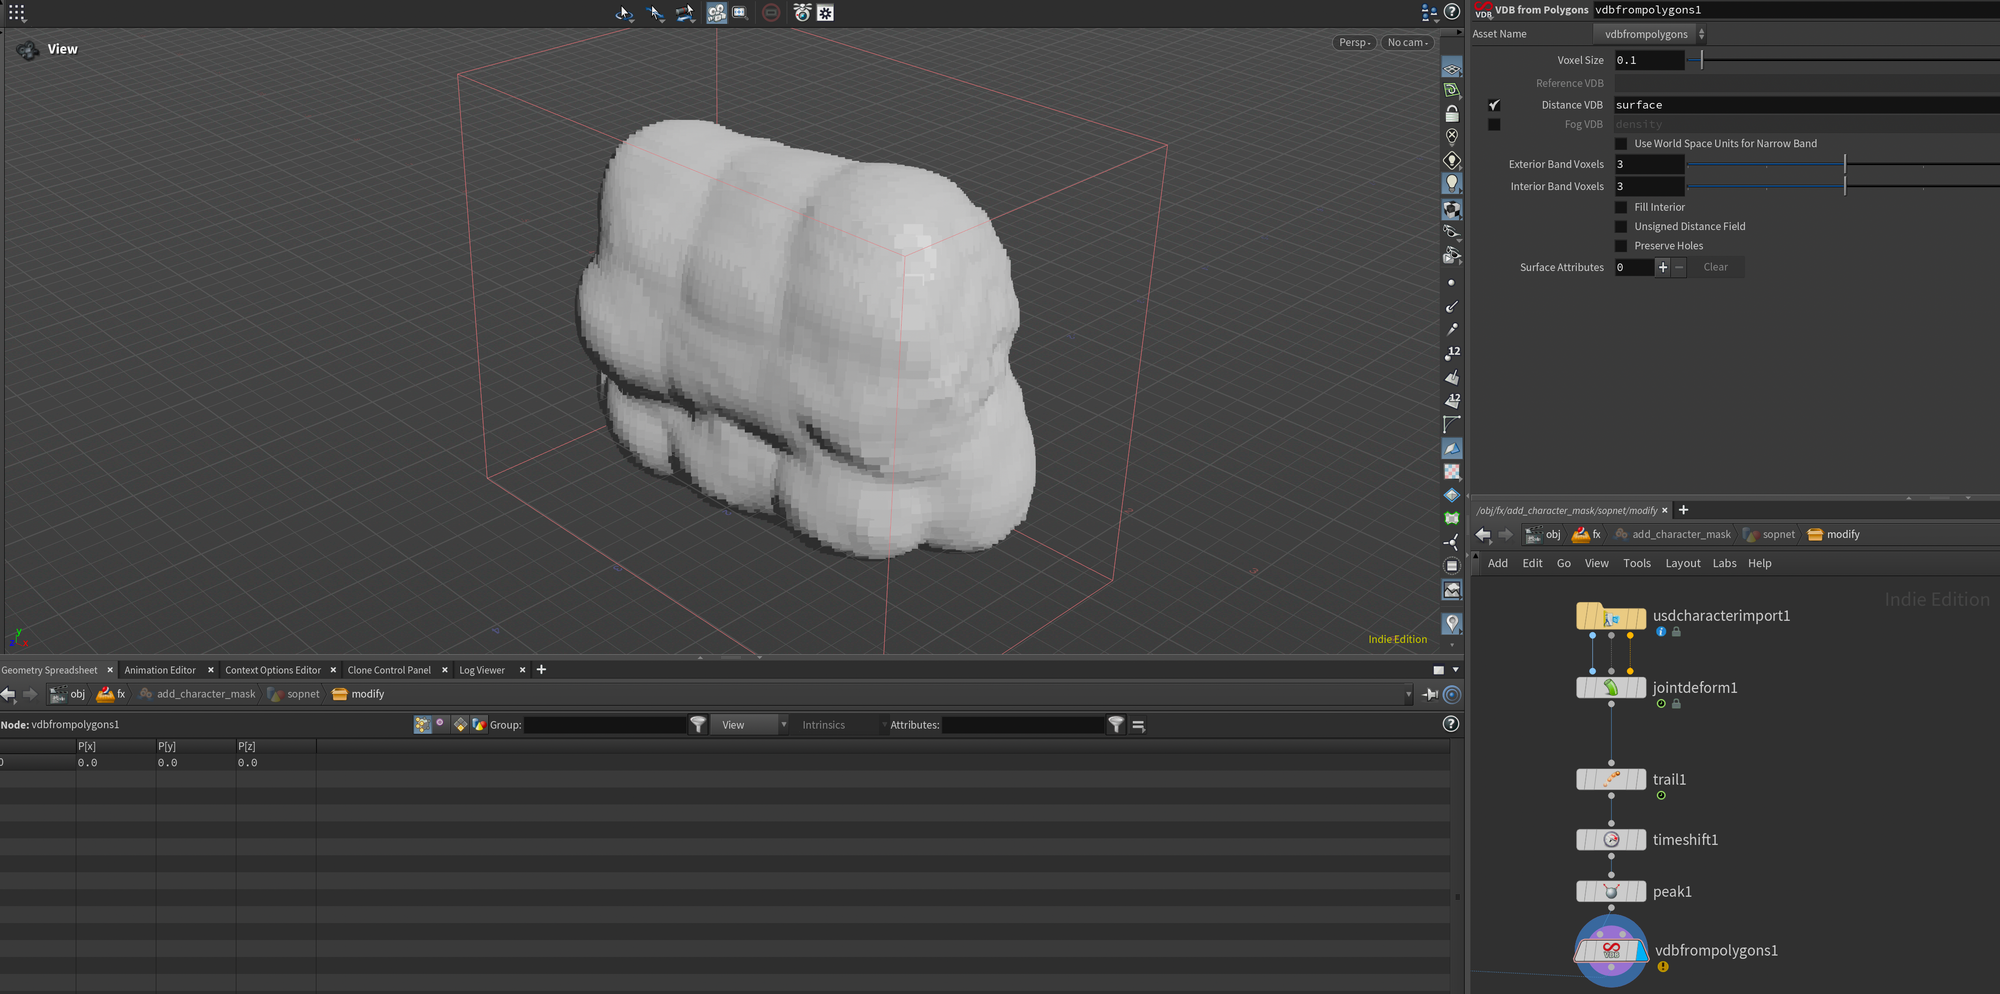Select the usdcharacterimport1 node
The image size is (2000, 994).
(1611, 617)
